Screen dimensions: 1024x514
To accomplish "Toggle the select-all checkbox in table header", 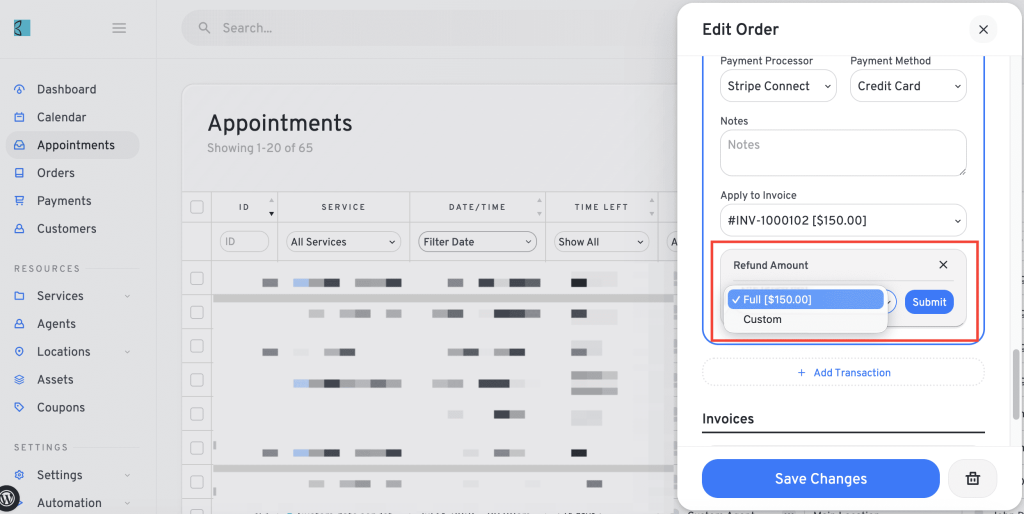I will pyautogui.click(x=197, y=207).
